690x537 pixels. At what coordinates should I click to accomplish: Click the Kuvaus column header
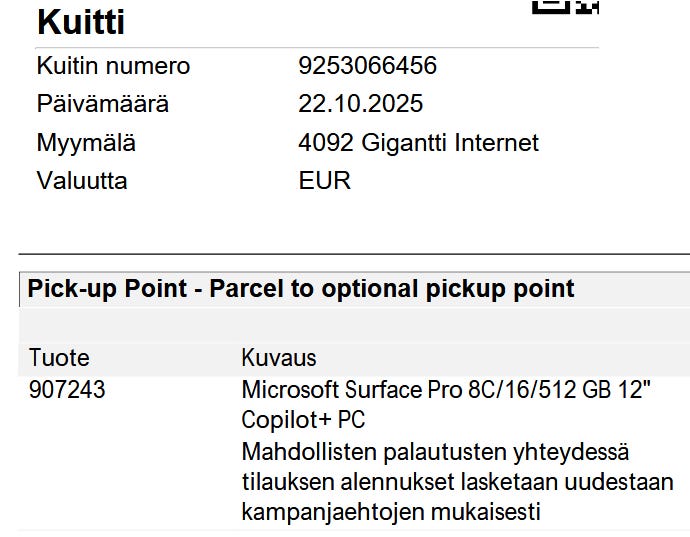279,358
